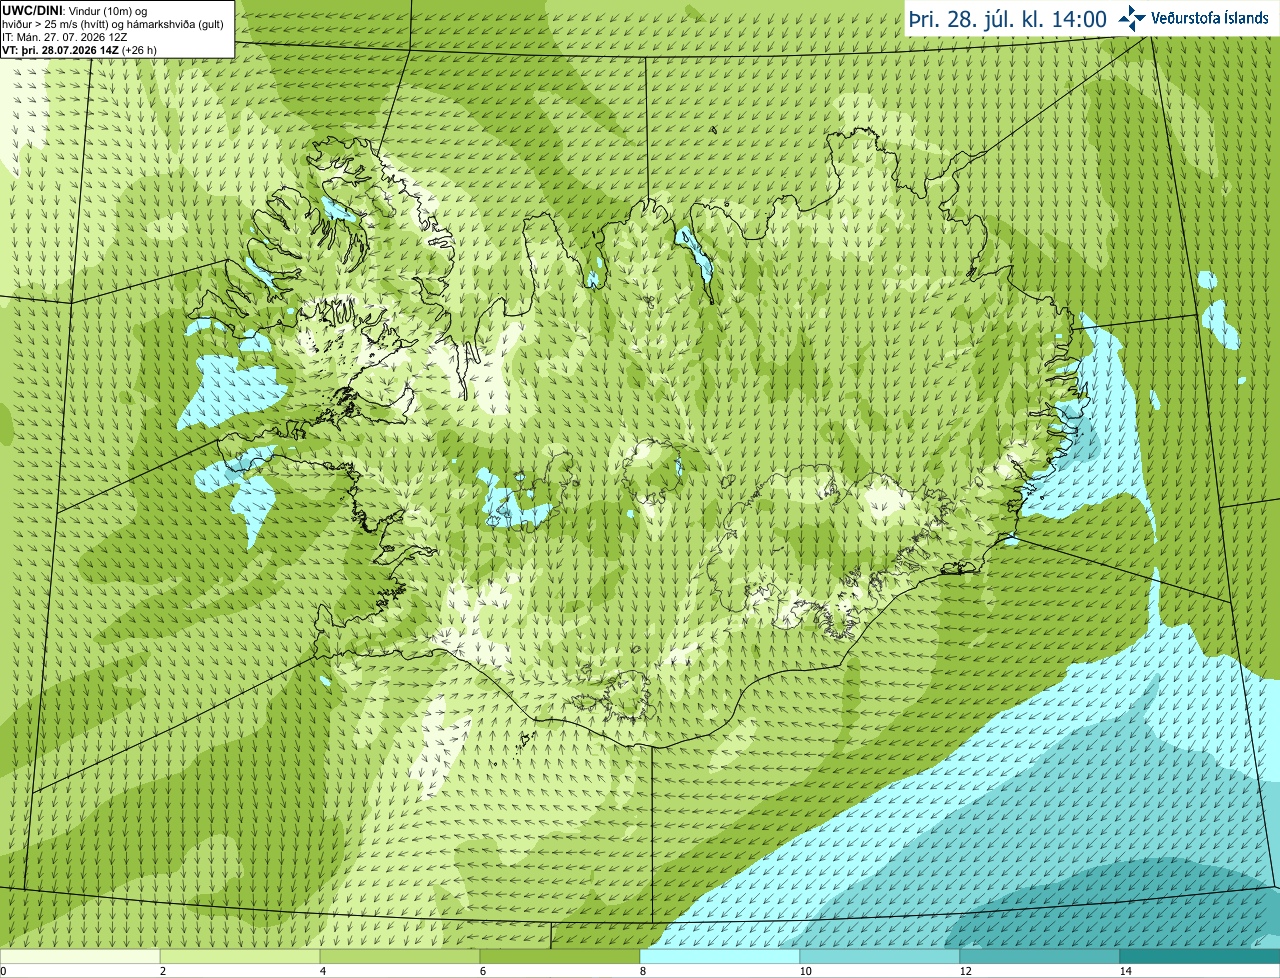Pick the pale yellow 0–2 legend swatch
The height and width of the screenshot is (978, 1280).
pos(80,956)
